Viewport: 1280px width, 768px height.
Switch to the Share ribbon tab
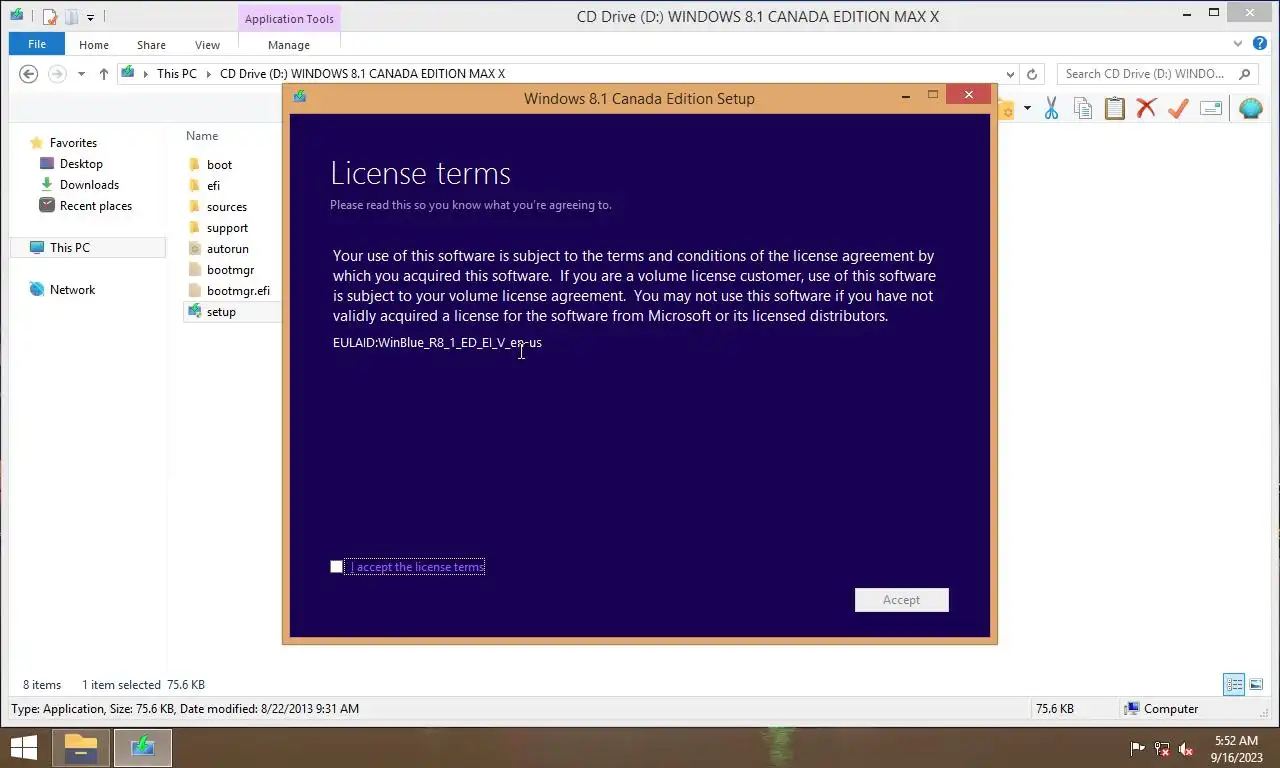[x=152, y=45]
